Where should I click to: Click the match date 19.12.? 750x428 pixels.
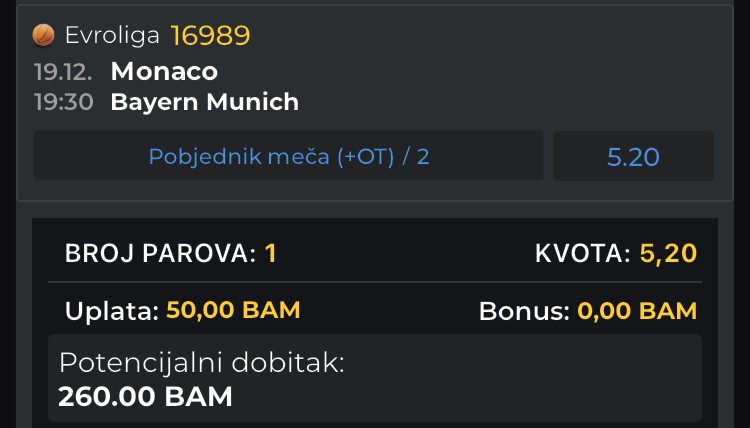(x=64, y=72)
